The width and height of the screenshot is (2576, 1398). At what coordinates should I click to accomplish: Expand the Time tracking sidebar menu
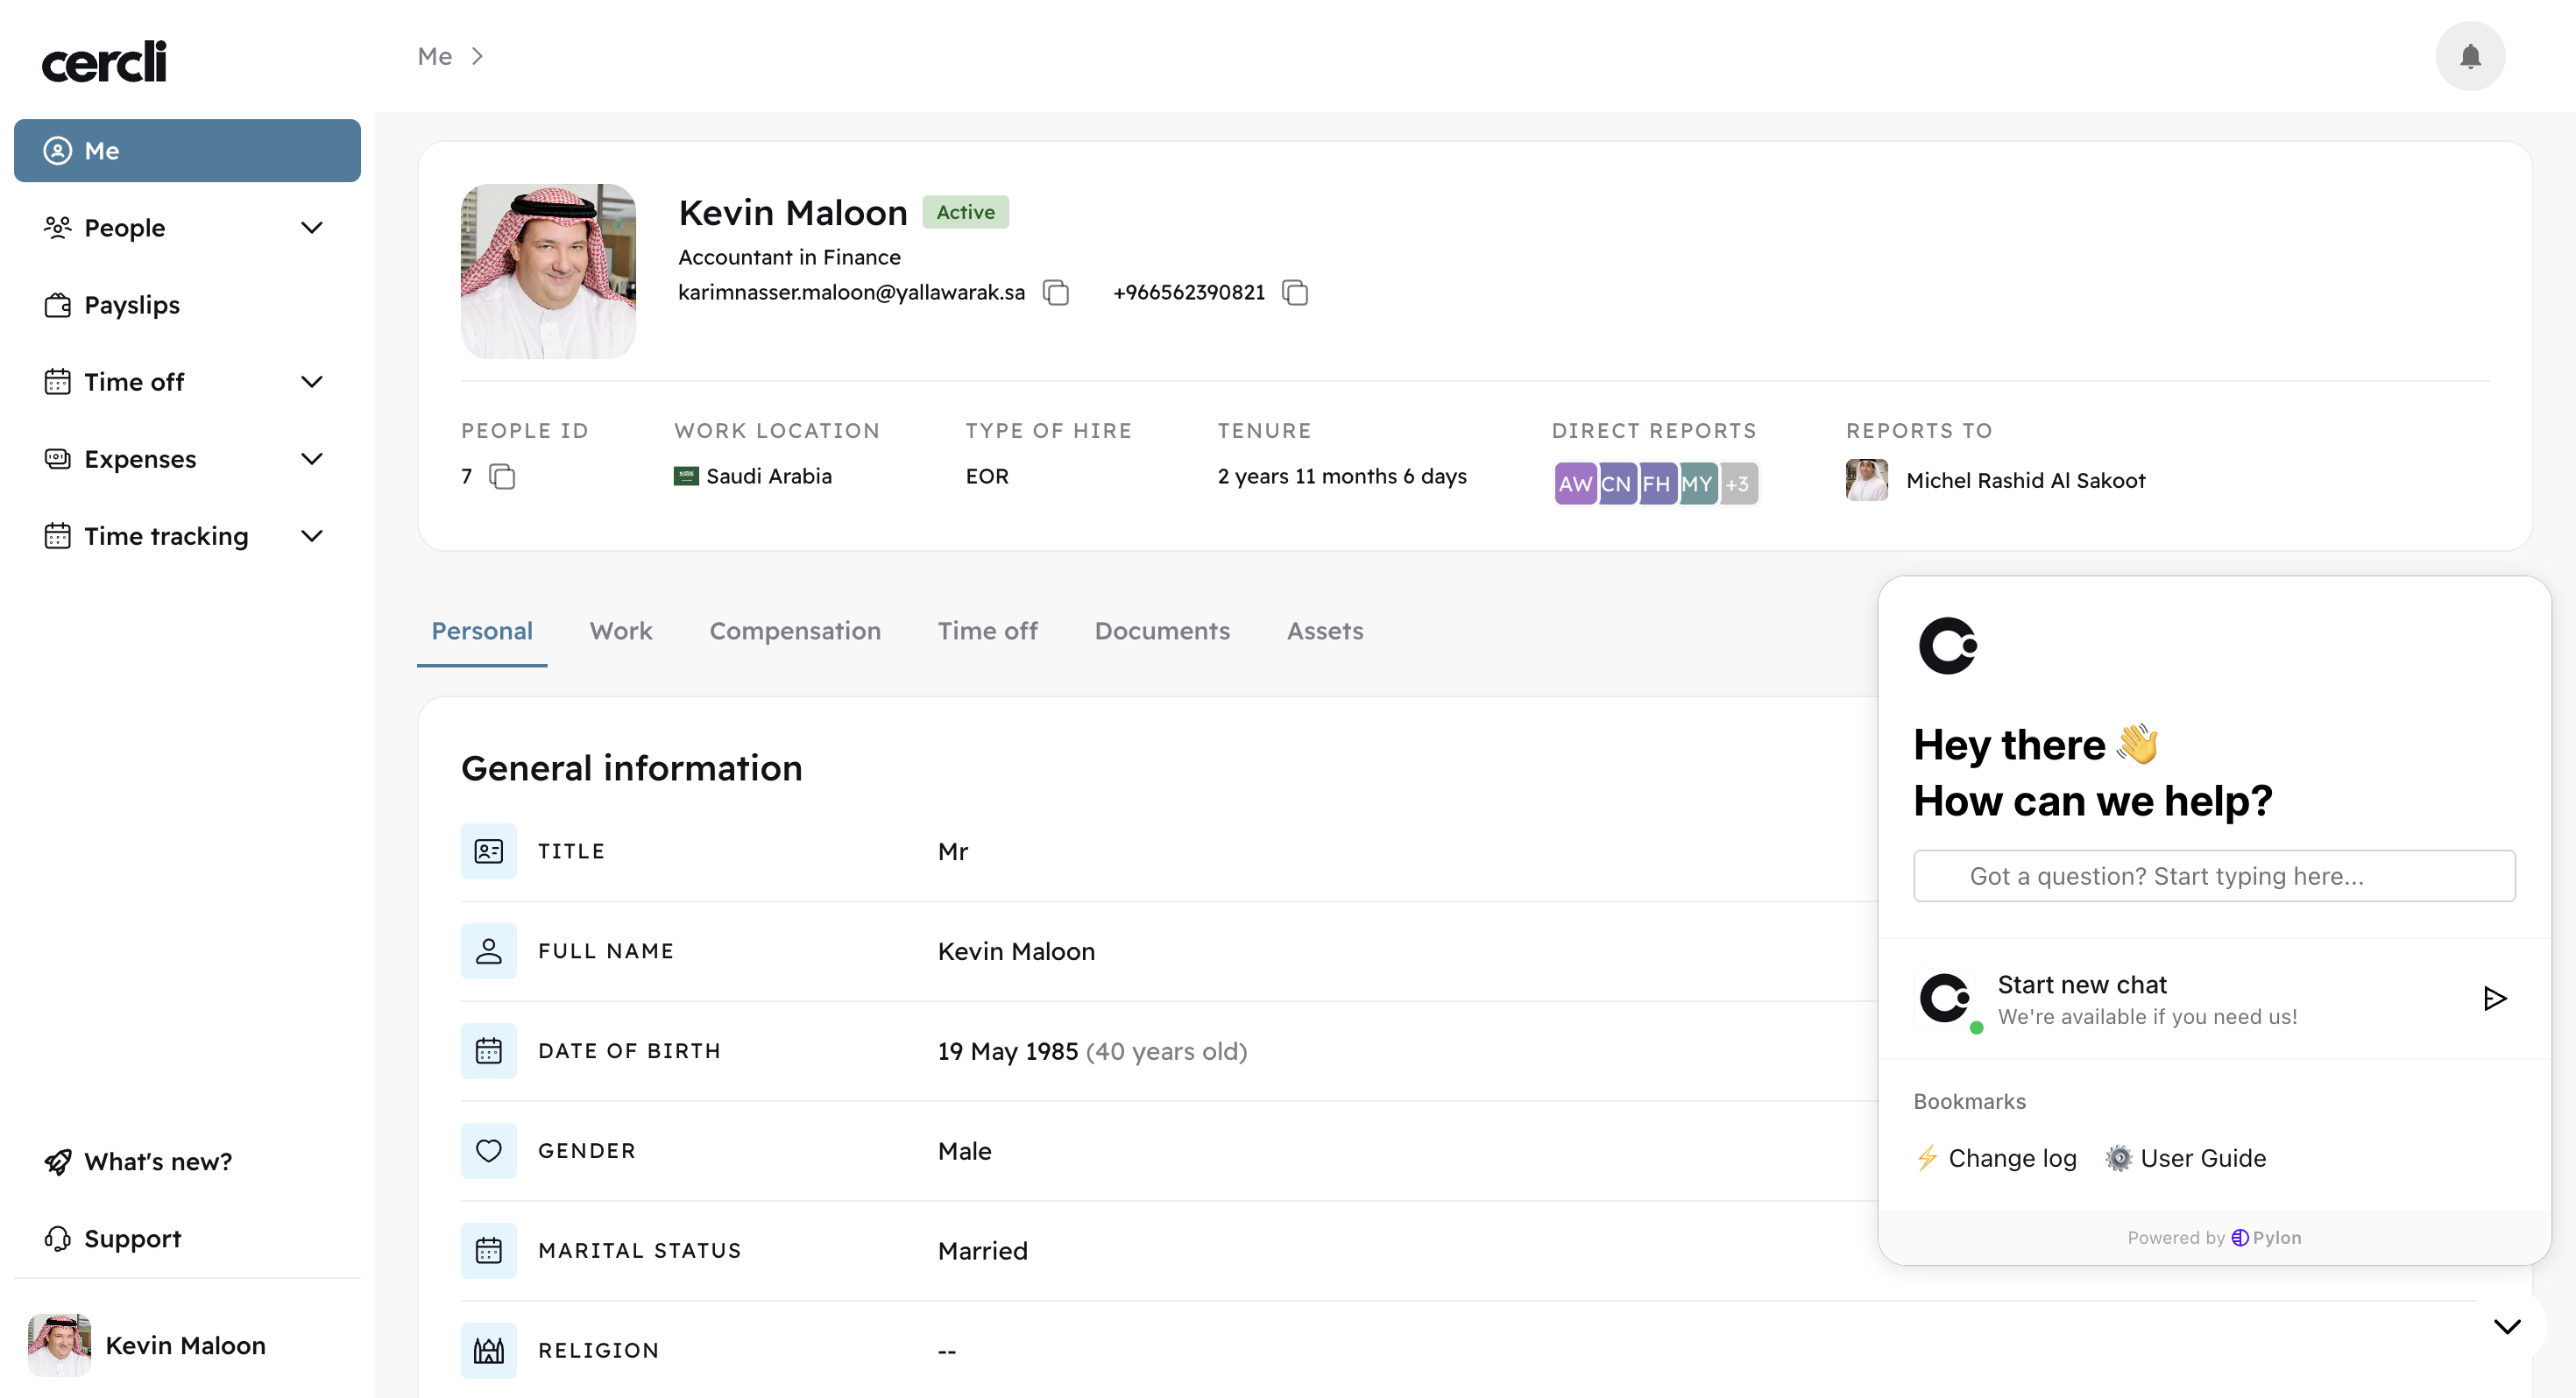[x=312, y=536]
